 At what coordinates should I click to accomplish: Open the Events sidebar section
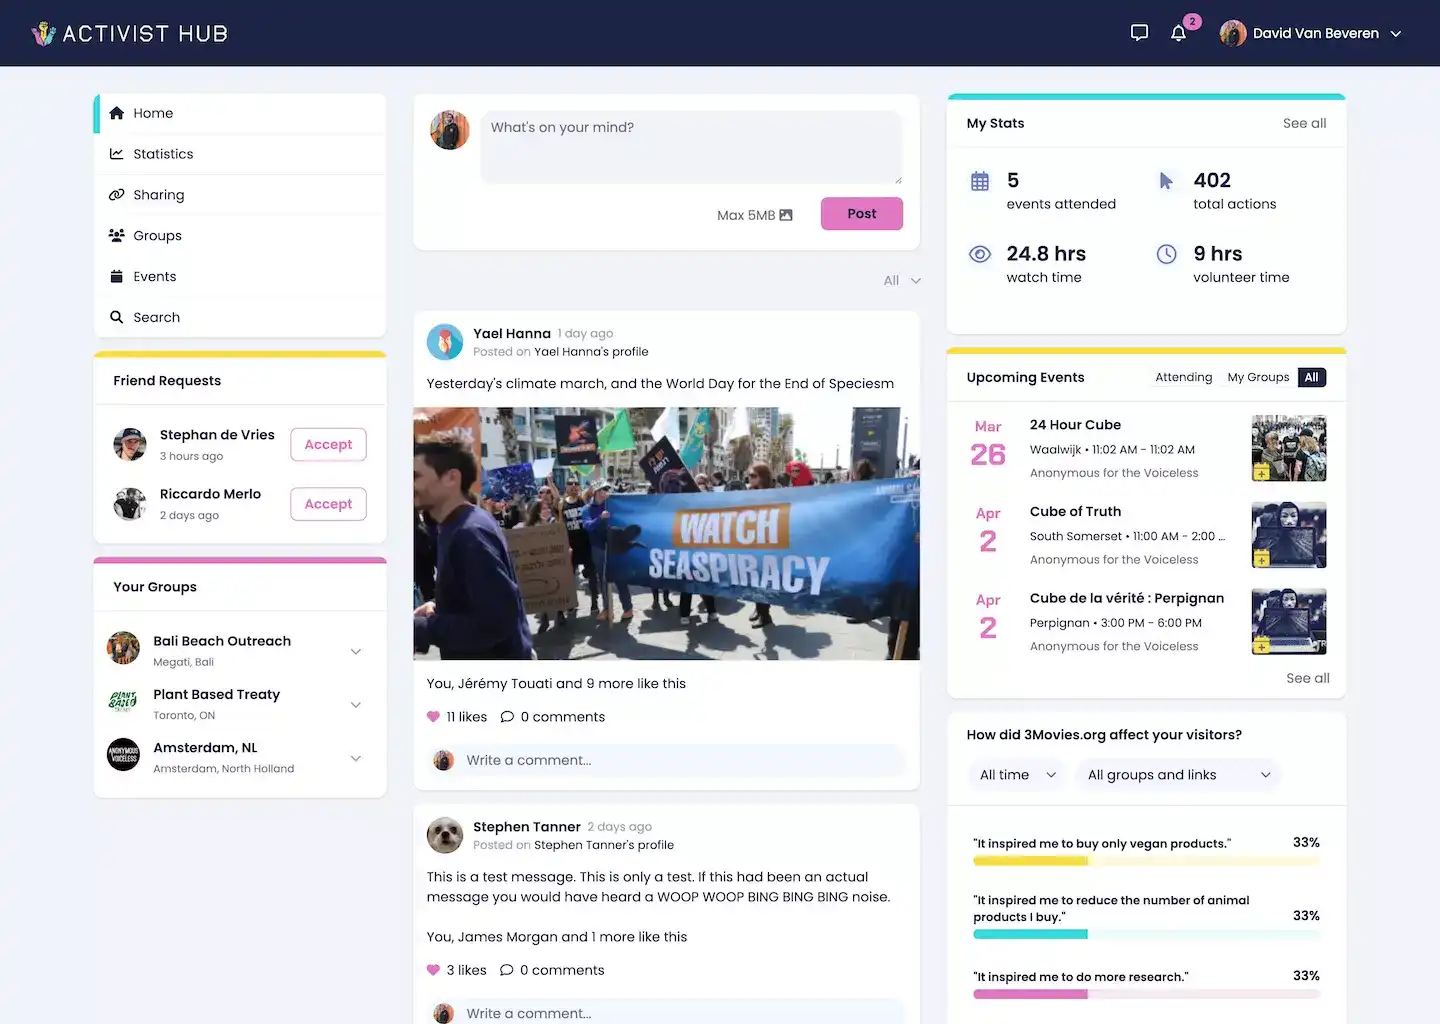(x=155, y=276)
